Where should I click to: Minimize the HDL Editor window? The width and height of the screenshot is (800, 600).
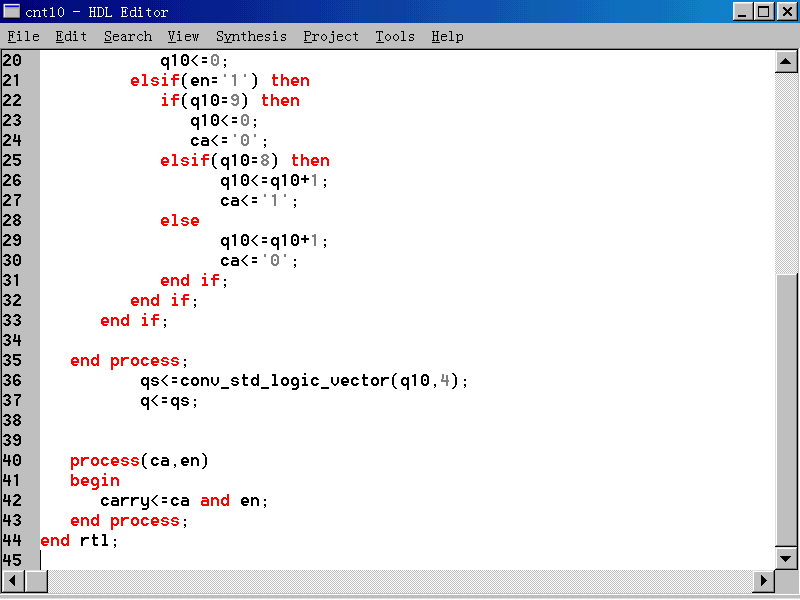tap(742, 11)
